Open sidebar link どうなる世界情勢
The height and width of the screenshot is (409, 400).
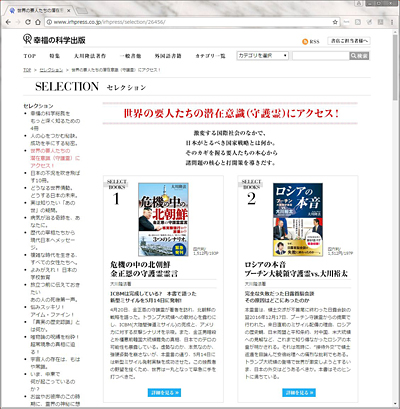coord(54,192)
